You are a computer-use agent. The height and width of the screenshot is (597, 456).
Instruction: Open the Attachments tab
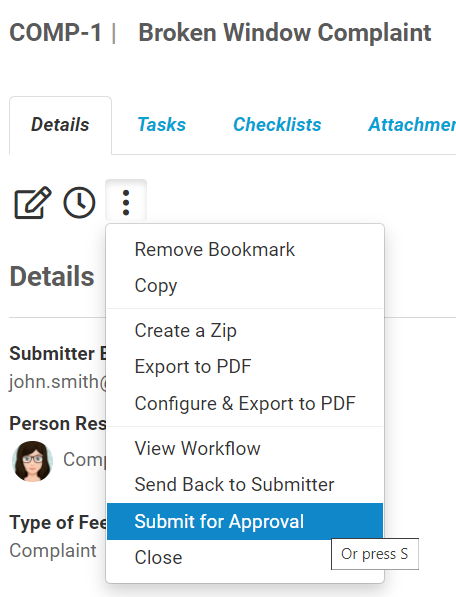coord(412,125)
